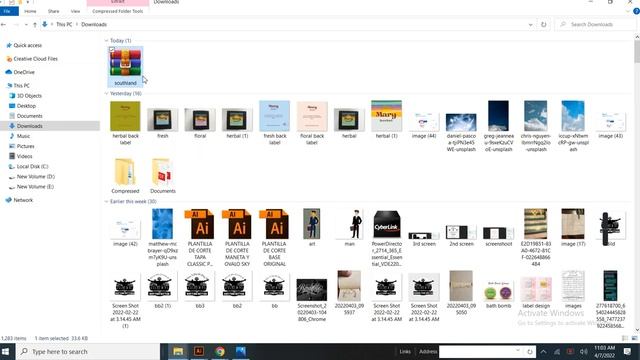
Task: Switch to the Share ribbon tab
Action: pyautogui.click(x=53, y=11)
